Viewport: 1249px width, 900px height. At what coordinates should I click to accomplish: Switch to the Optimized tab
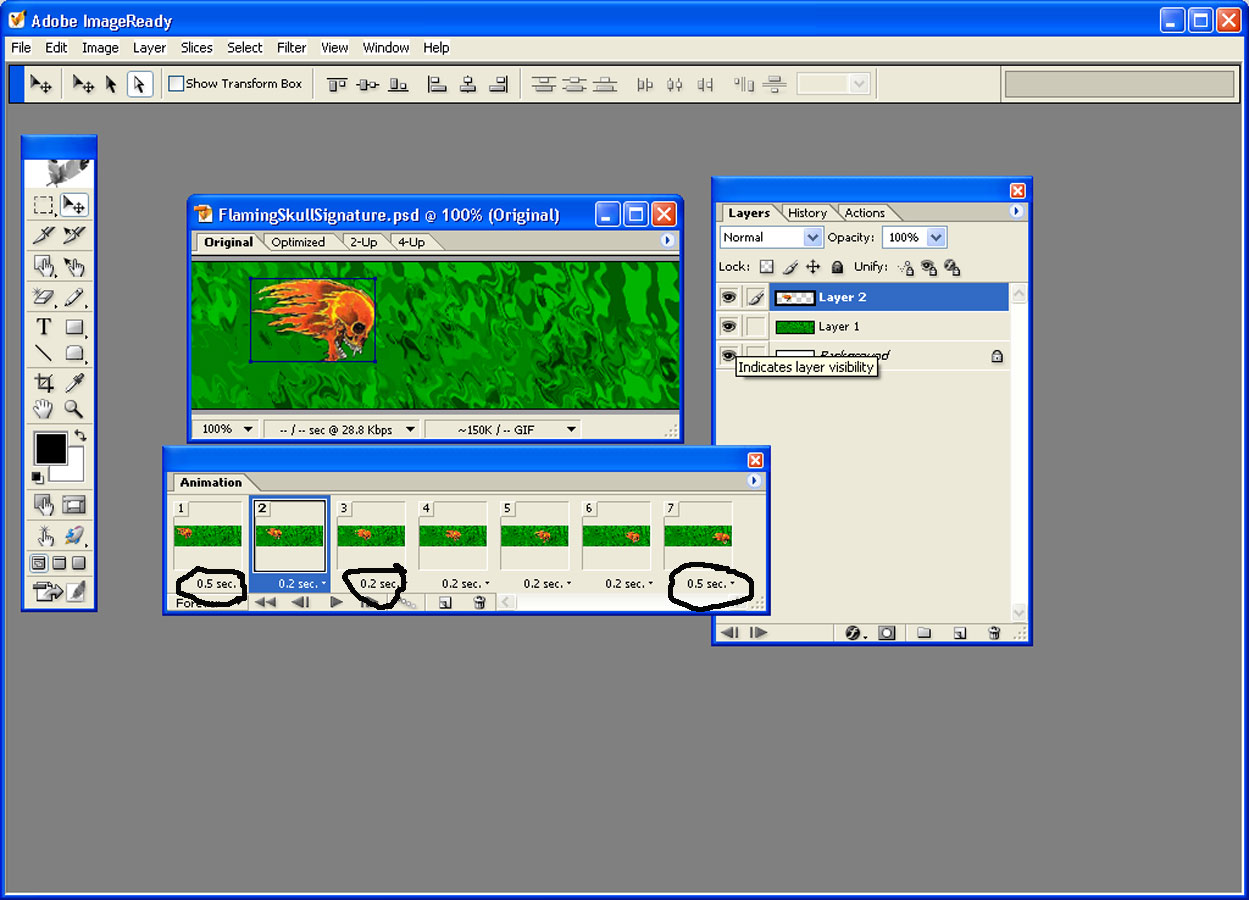tap(298, 242)
